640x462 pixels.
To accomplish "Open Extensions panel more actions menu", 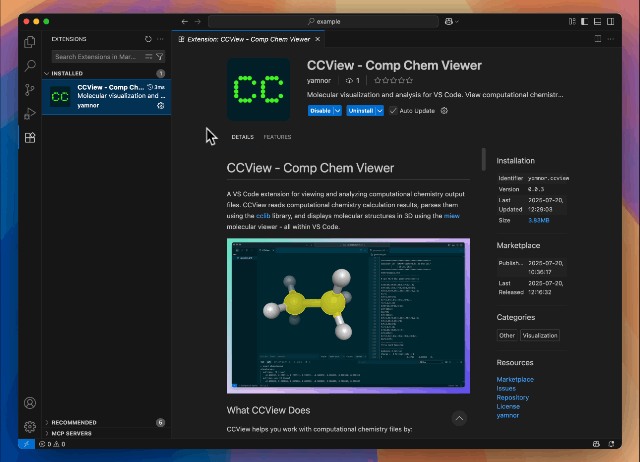I will (x=160, y=39).
